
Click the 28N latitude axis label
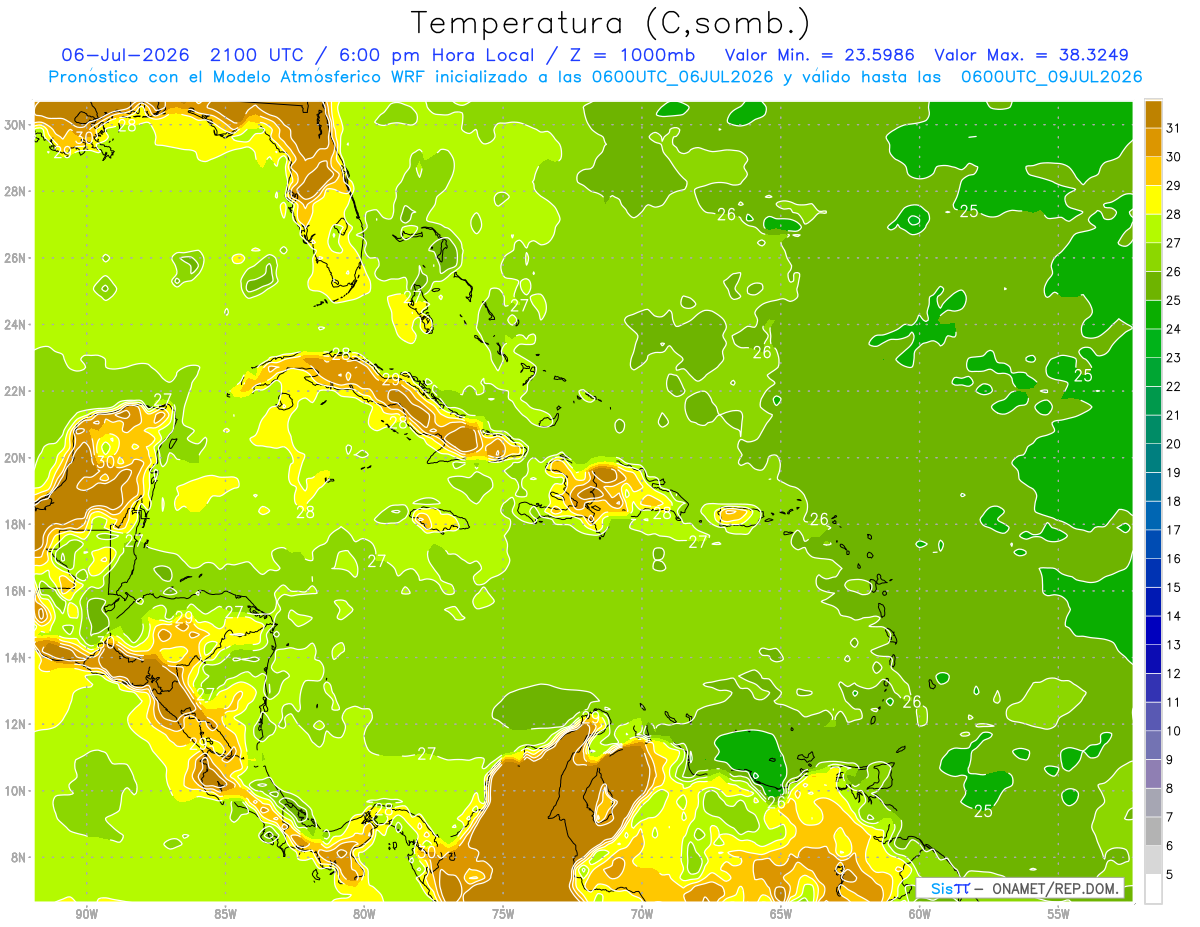coord(14,191)
